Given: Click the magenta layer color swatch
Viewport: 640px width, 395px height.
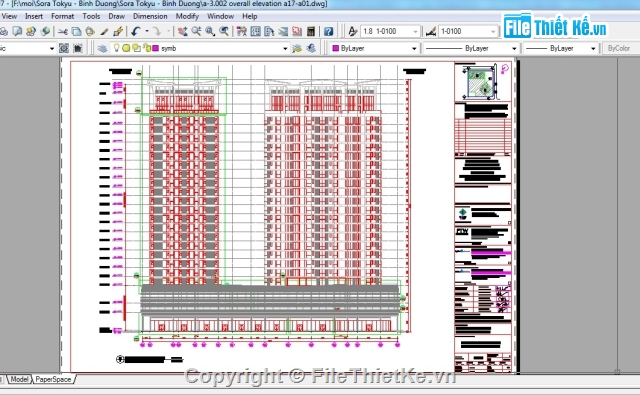Looking at the screenshot, I should point(155,48).
